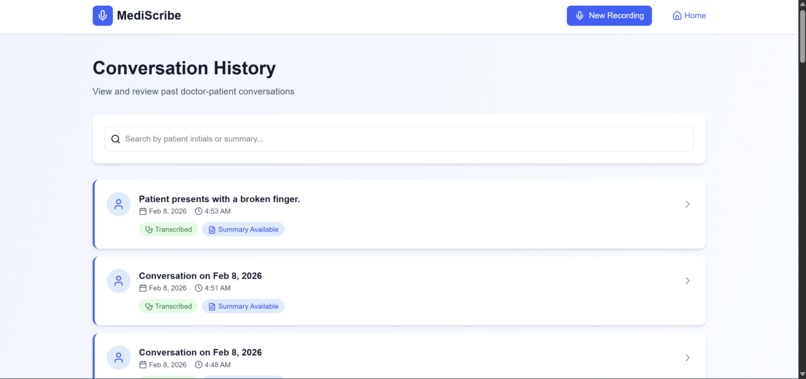Open the 4:51 AM conversation title
Viewport: 806px width, 379px height.
coord(200,276)
